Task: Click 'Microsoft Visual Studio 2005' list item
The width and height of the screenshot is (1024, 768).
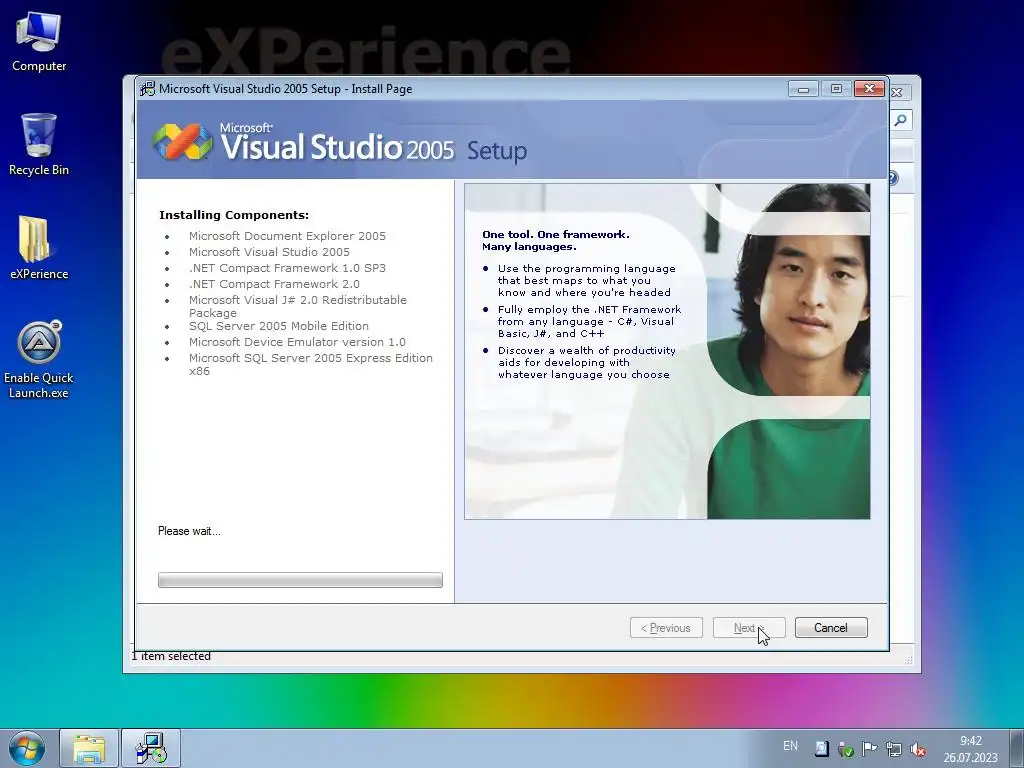Action: pos(269,252)
